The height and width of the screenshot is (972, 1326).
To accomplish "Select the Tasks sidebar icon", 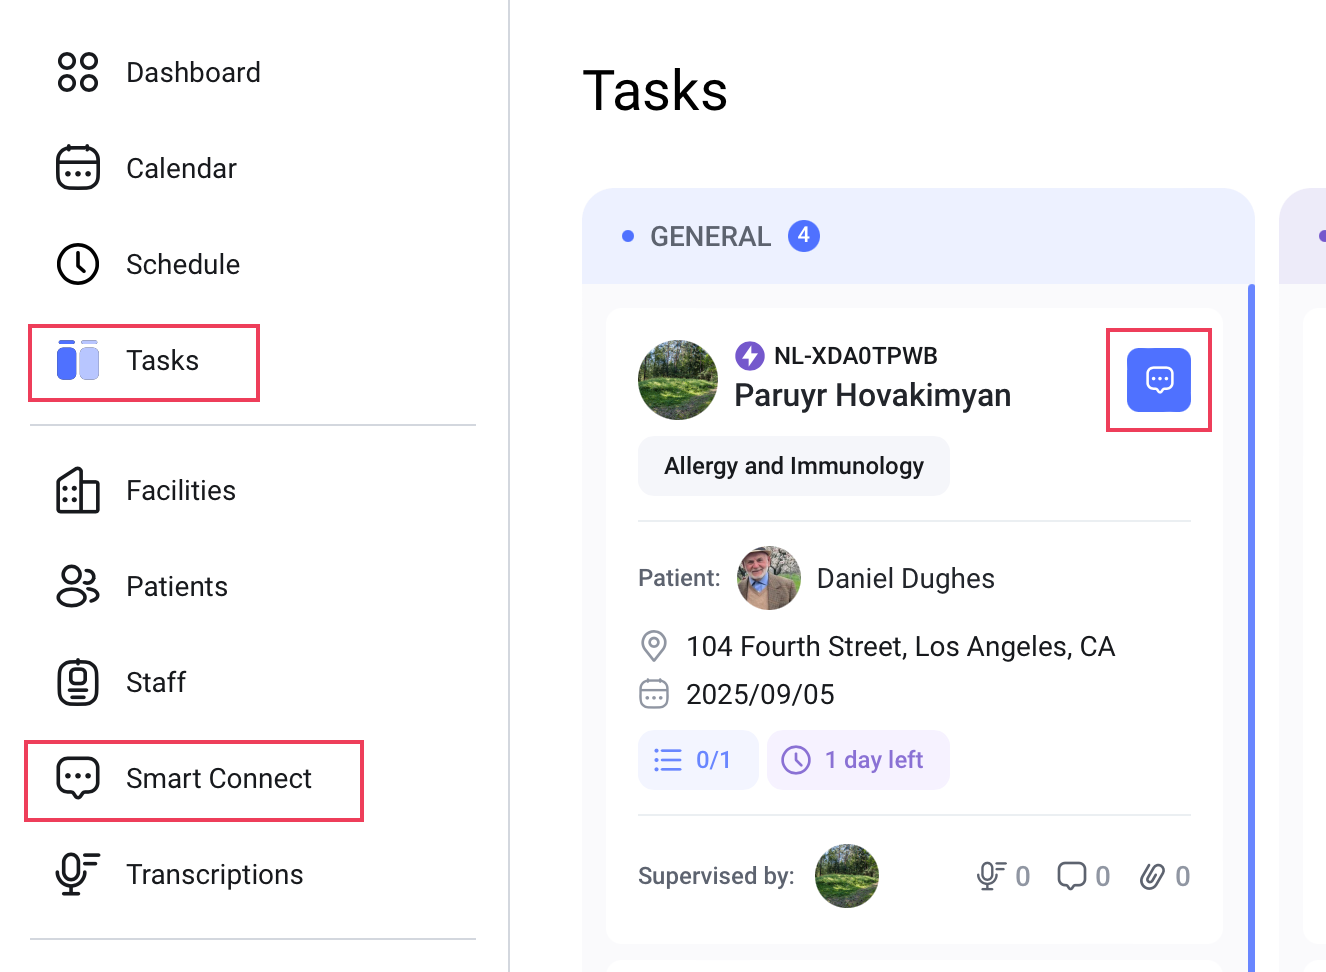I will [x=78, y=360].
